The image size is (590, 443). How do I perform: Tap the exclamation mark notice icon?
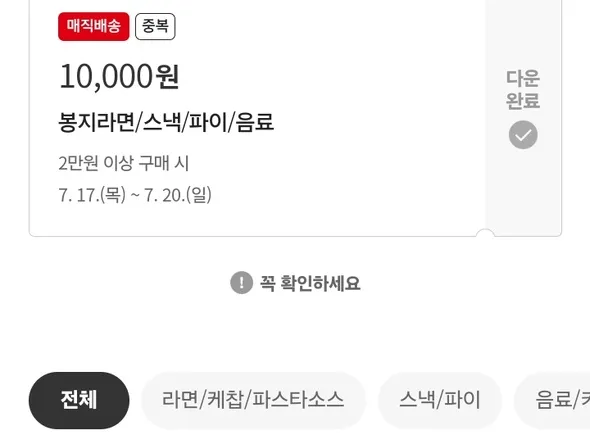click(x=241, y=282)
